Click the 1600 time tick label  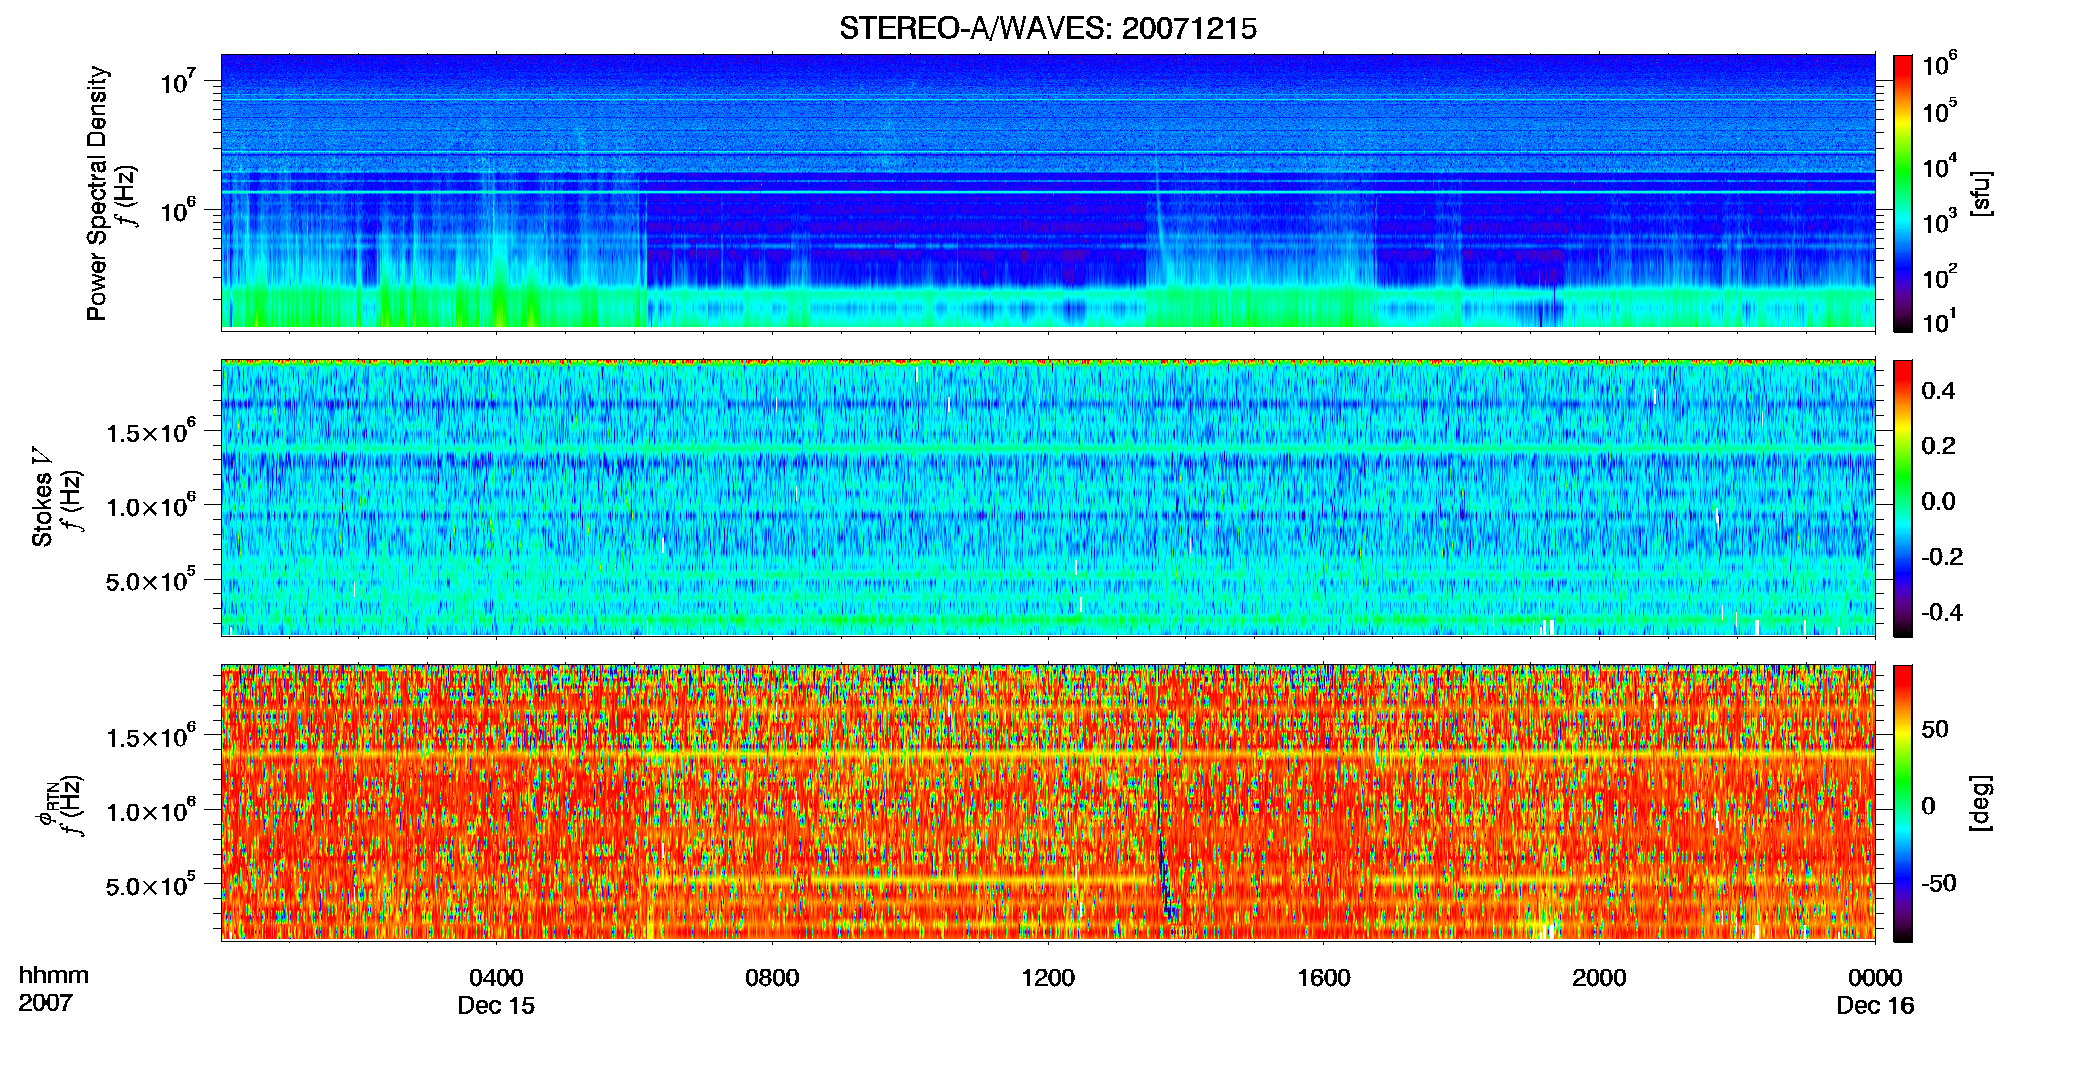click(x=1324, y=978)
